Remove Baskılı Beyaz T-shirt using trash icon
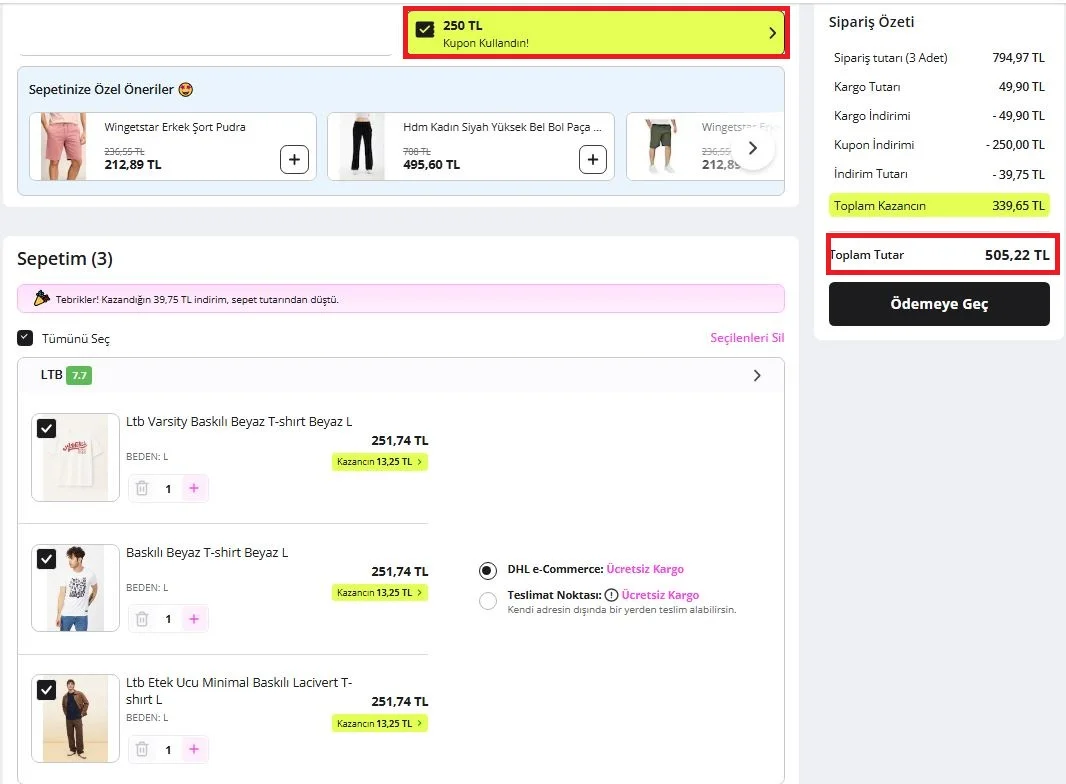The height and width of the screenshot is (784, 1066). click(142, 619)
